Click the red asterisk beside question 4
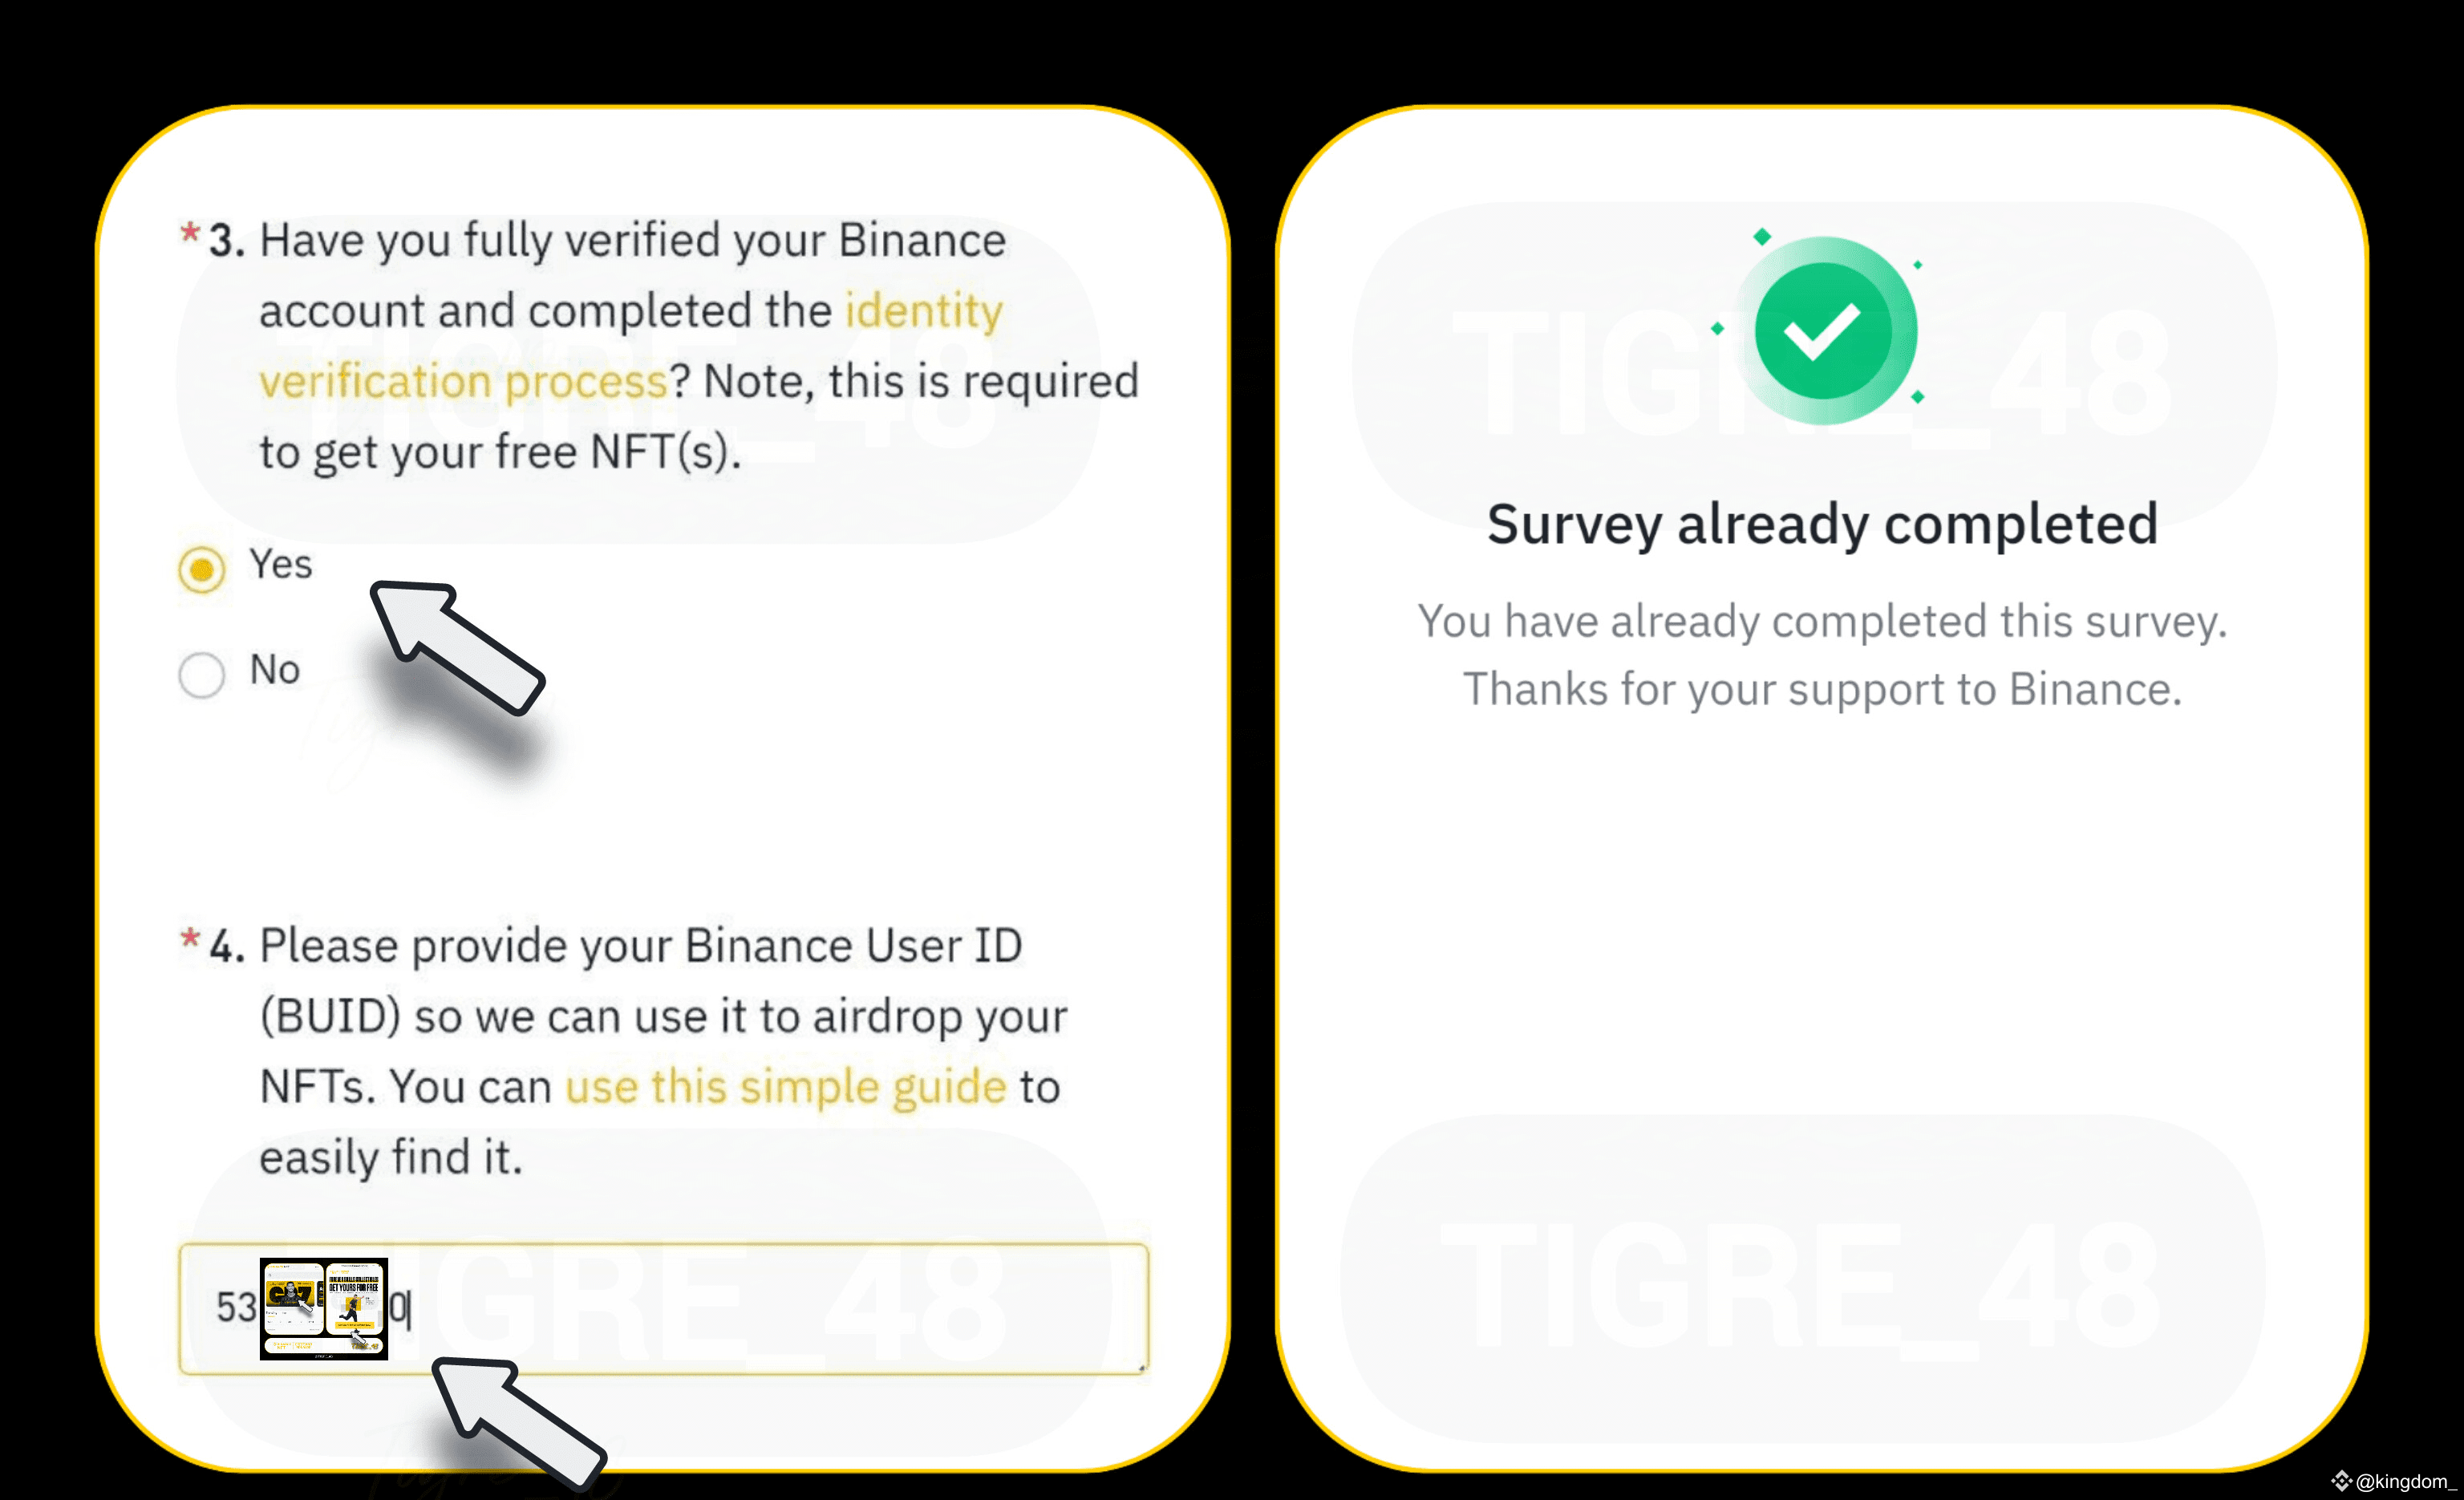 pos(189,939)
